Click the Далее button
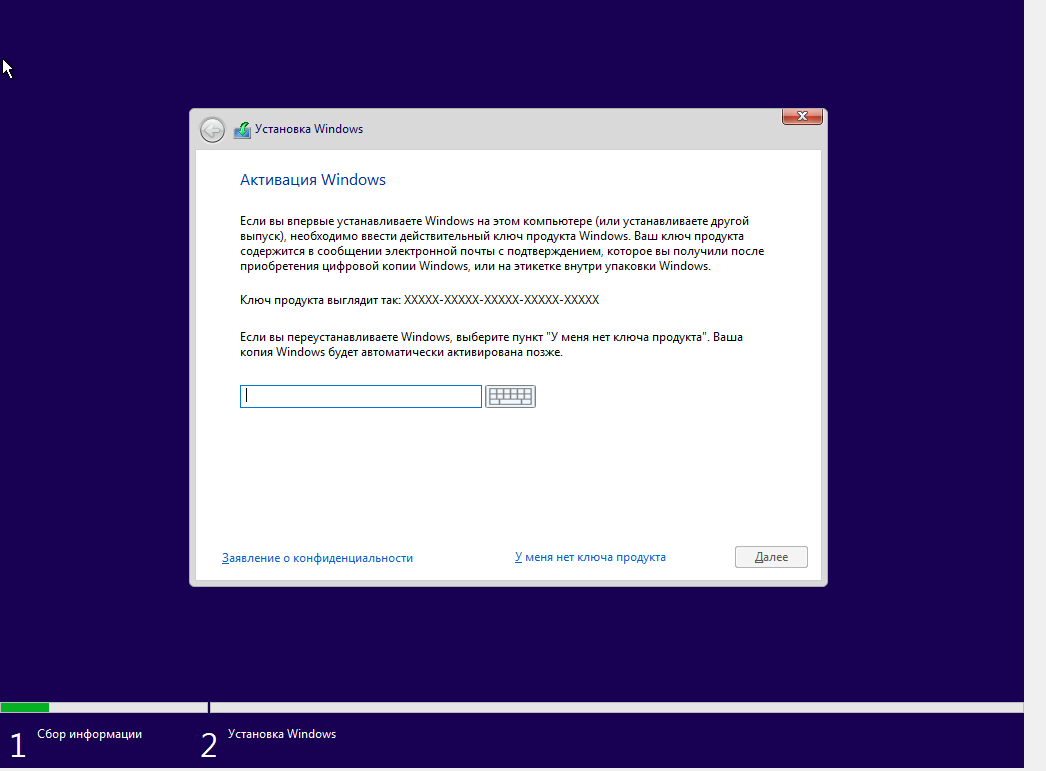The image size is (1046, 771). pos(771,557)
